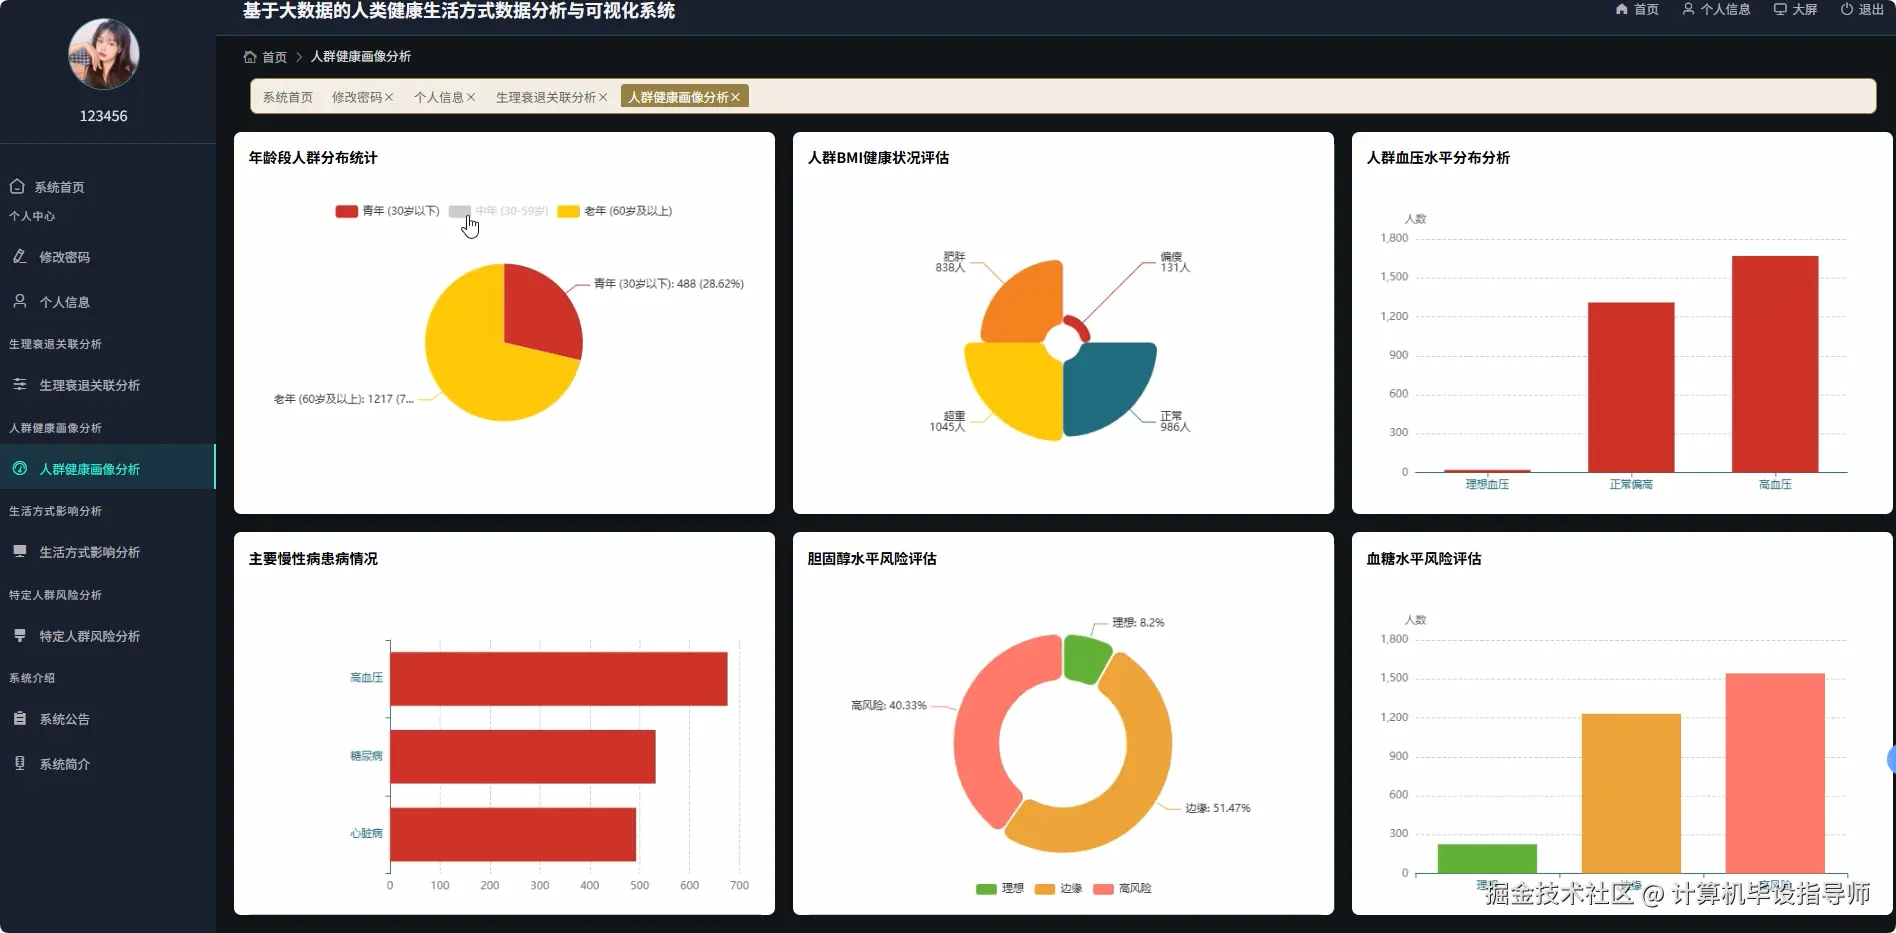
Task: Click the pencil icon next to 修改密码
Action: coord(19,256)
